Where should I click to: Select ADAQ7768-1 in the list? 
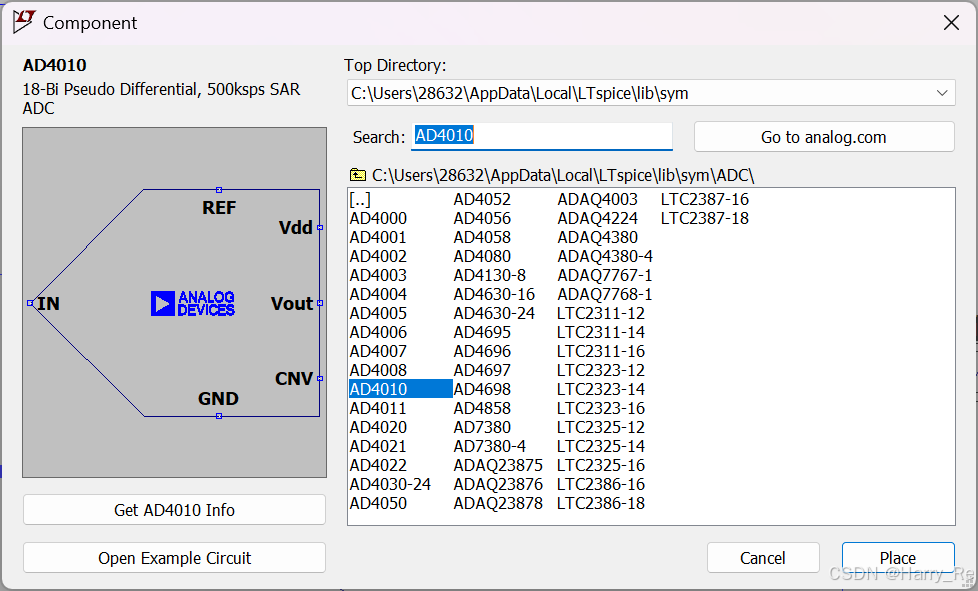604,294
